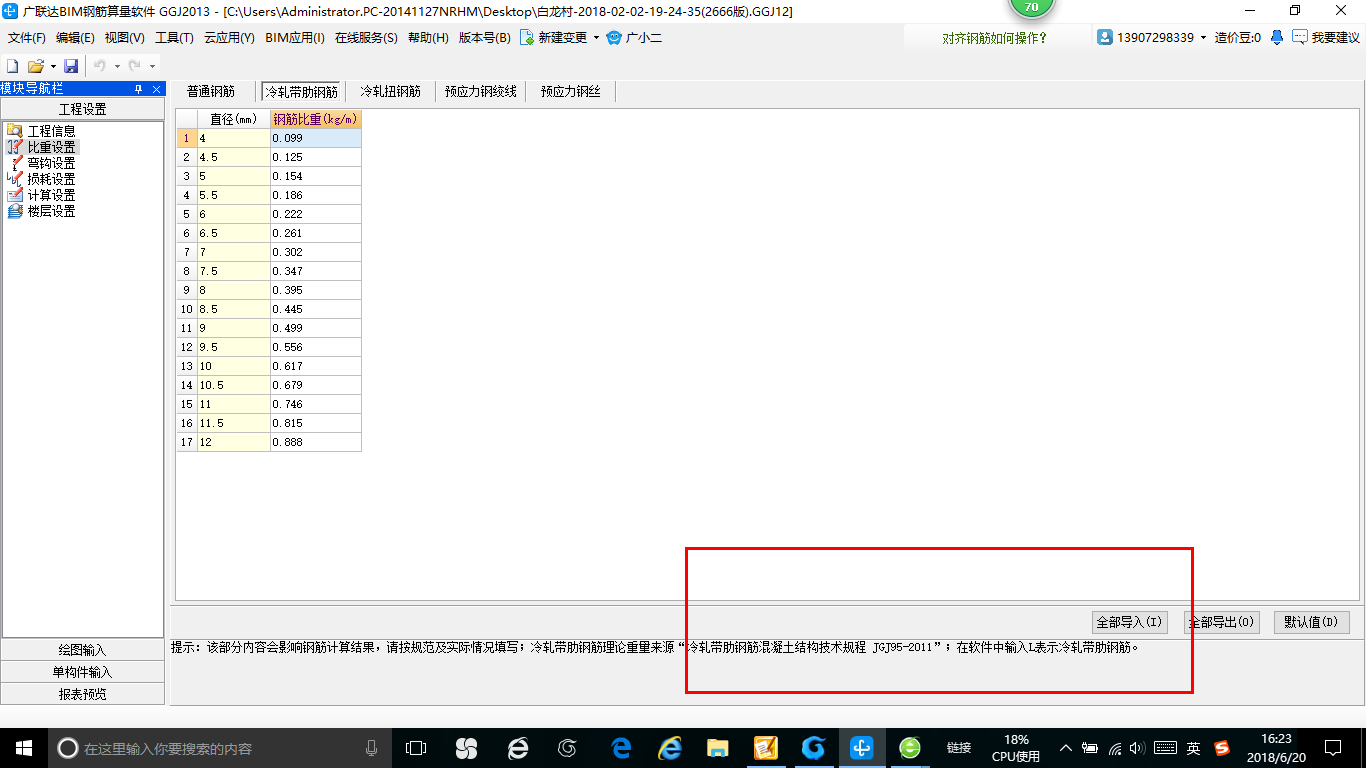Open the Windows action center icon

(x=1333, y=748)
